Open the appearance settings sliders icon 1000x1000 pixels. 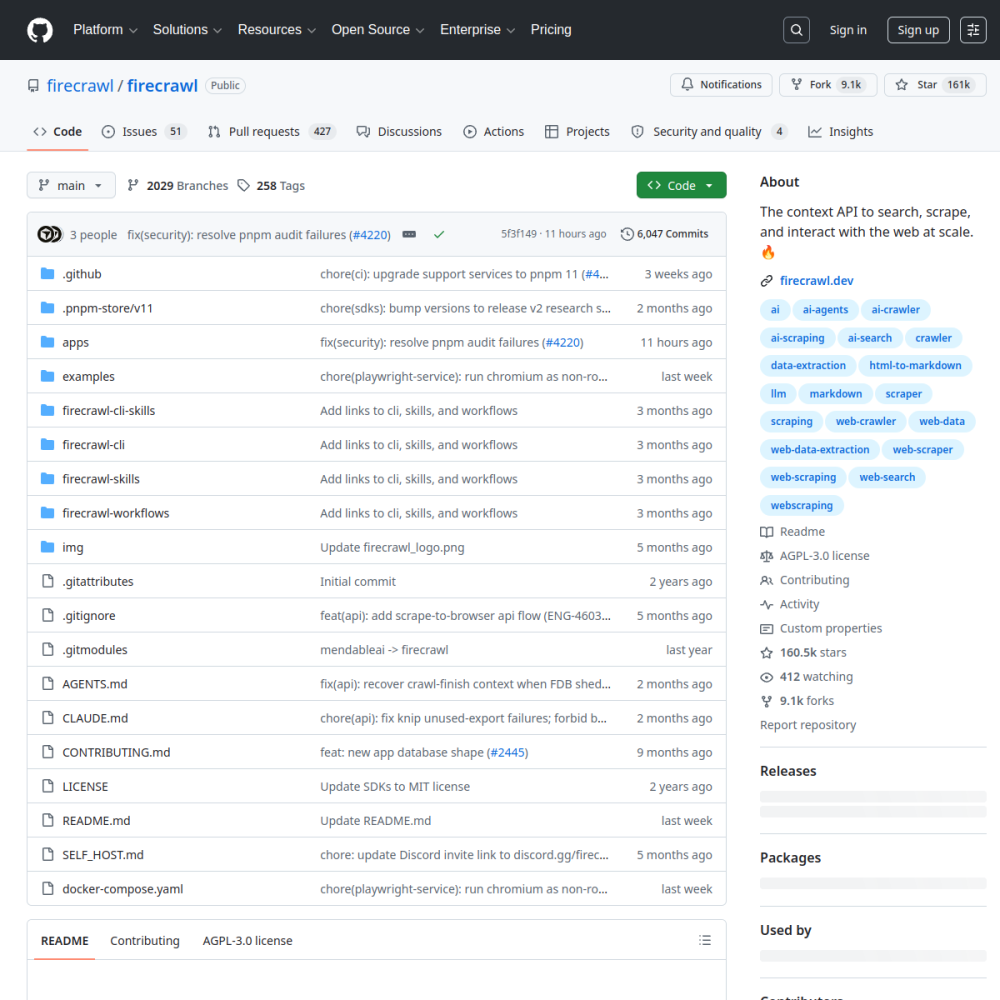point(973,30)
